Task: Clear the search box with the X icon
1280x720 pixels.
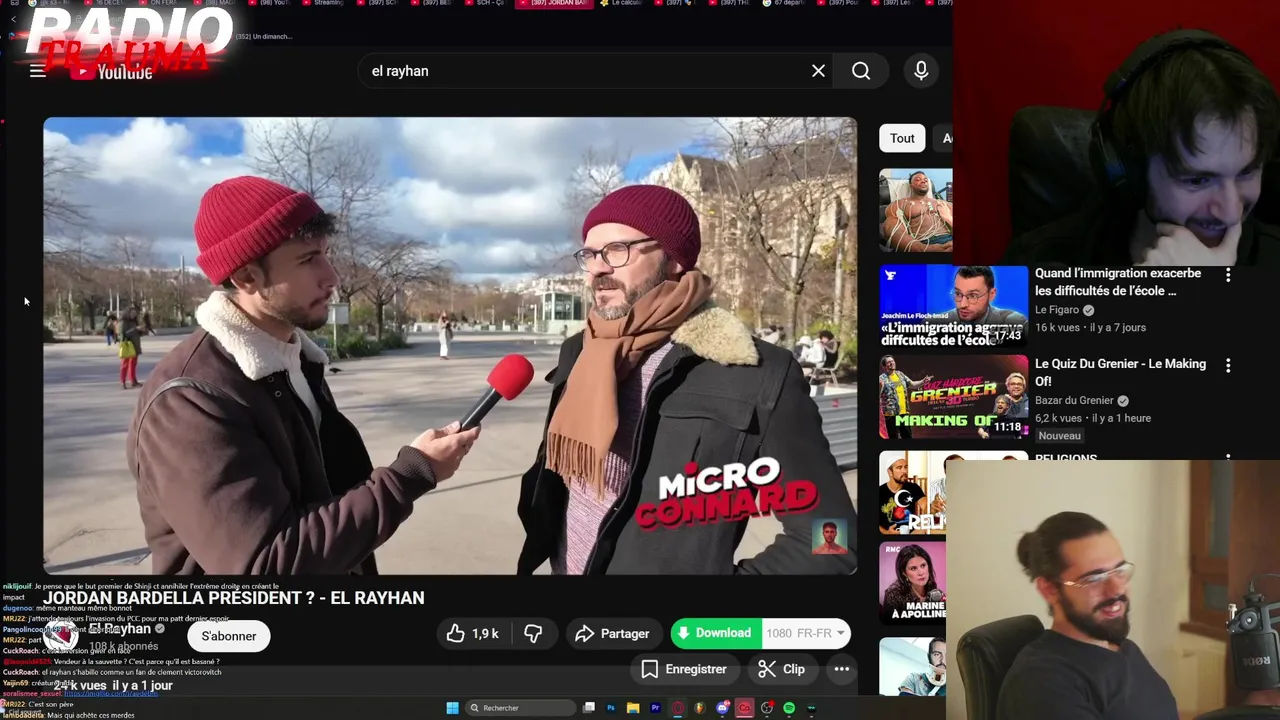Action: pyautogui.click(x=818, y=71)
